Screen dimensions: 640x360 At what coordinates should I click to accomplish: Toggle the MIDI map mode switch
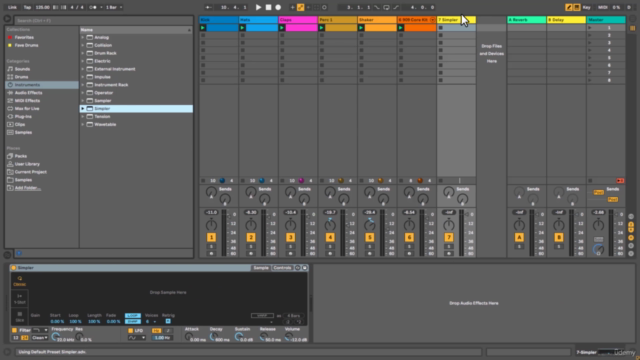(x=602, y=7)
